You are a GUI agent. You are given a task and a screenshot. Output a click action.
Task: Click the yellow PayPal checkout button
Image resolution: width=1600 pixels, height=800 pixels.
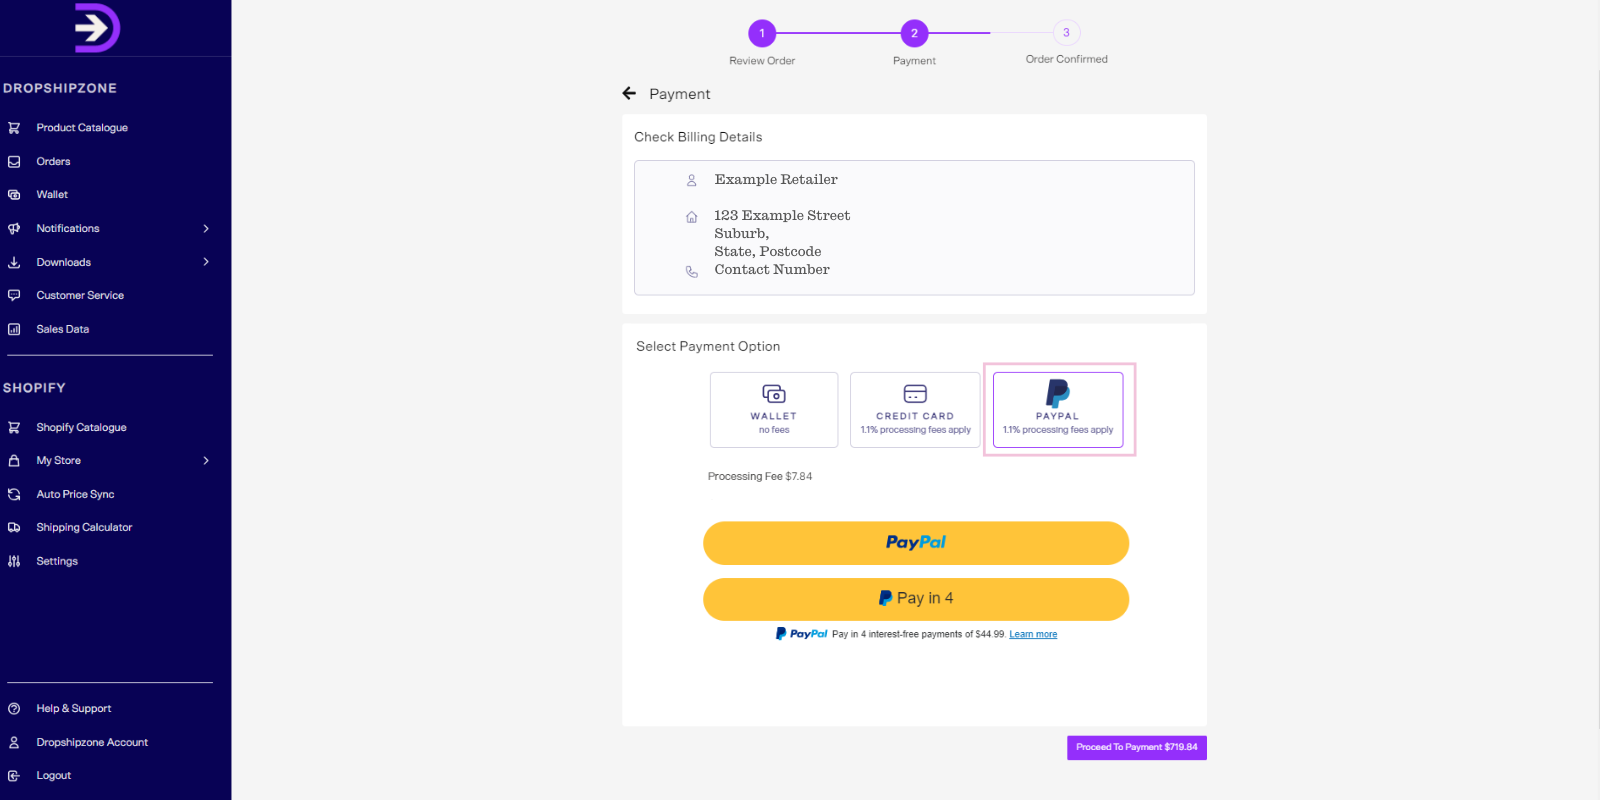pos(916,543)
